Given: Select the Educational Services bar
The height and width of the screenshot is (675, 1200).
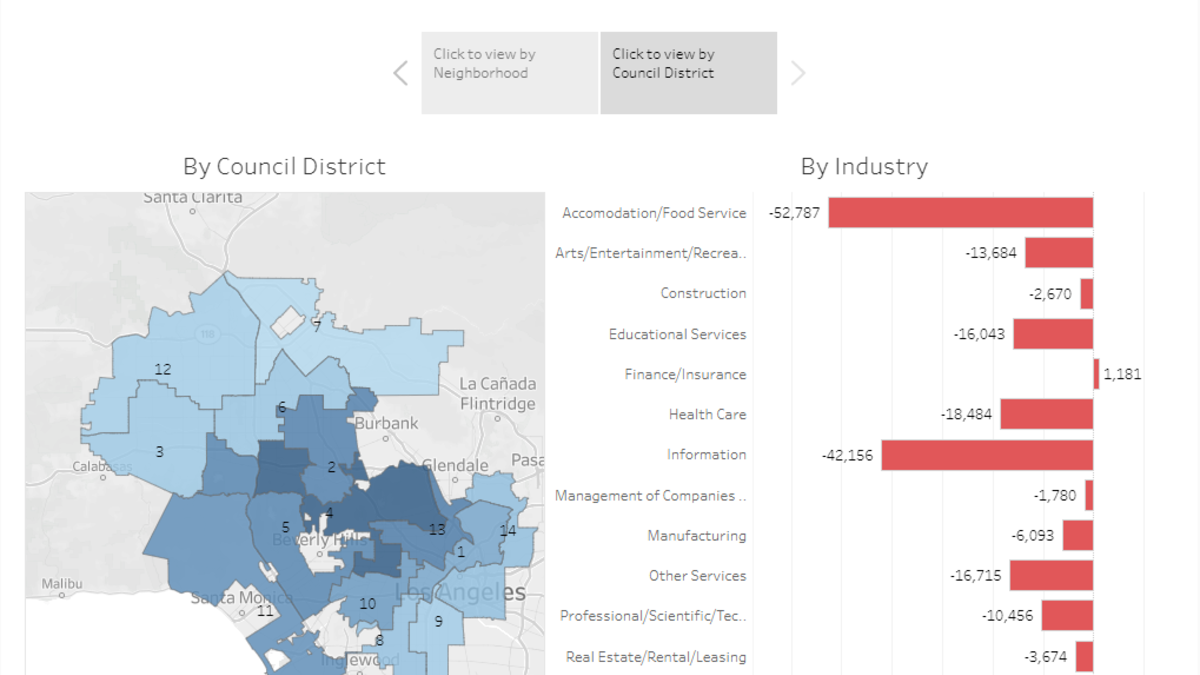Looking at the screenshot, I should pyautogui.click(x=1052, y=334).
